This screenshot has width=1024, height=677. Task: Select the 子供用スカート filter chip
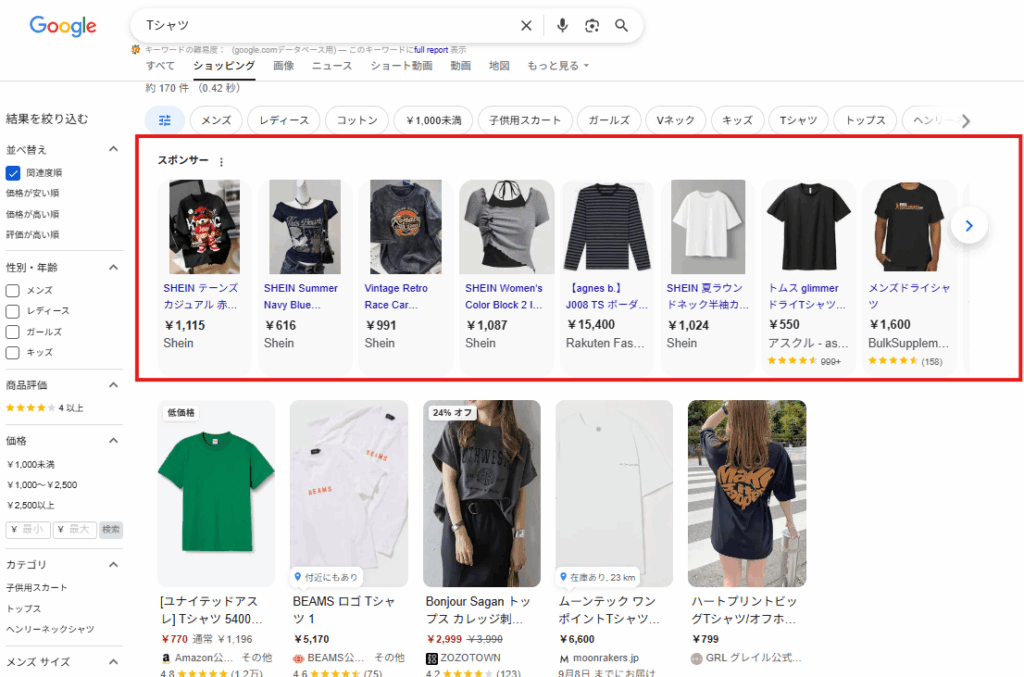point(525,120)
